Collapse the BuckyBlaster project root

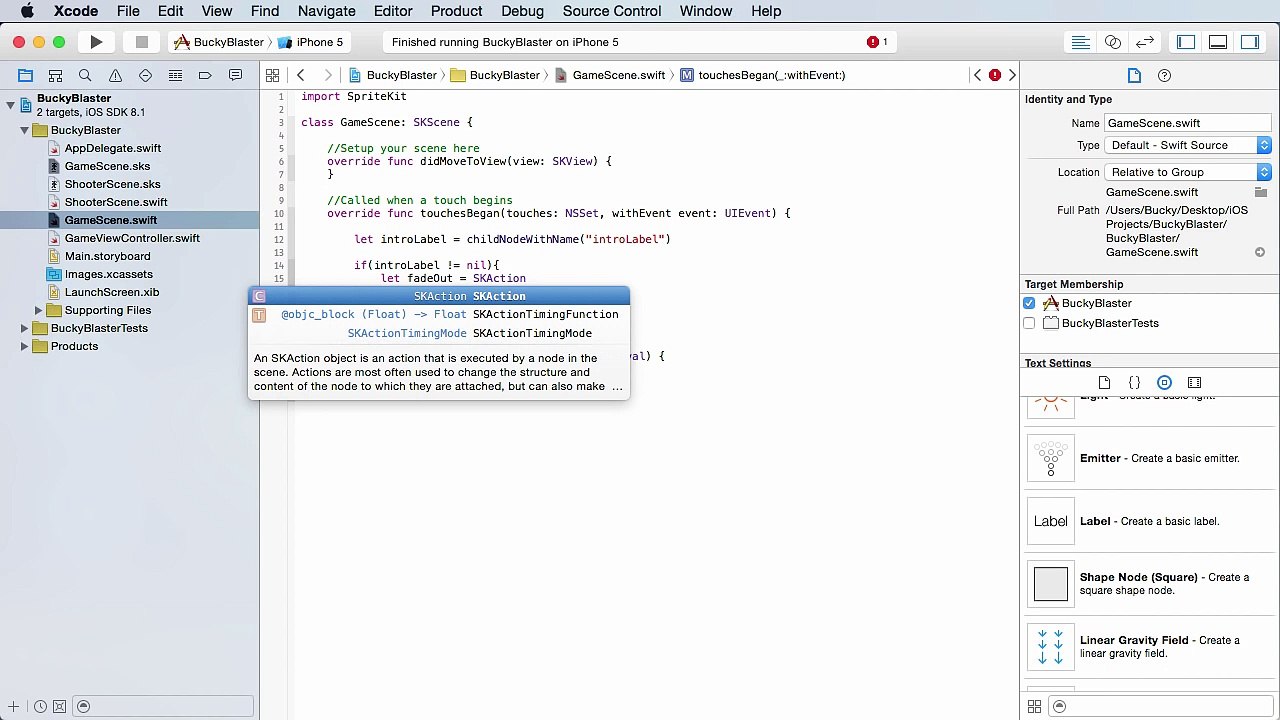[10, 104]
